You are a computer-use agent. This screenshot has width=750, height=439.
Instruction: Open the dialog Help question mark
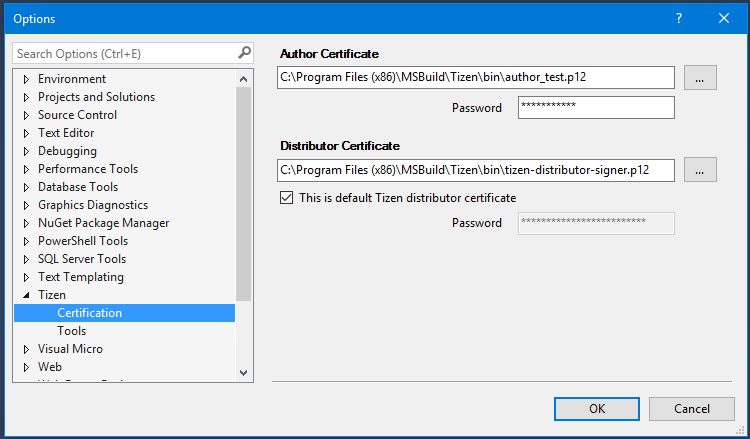point(679,18)
